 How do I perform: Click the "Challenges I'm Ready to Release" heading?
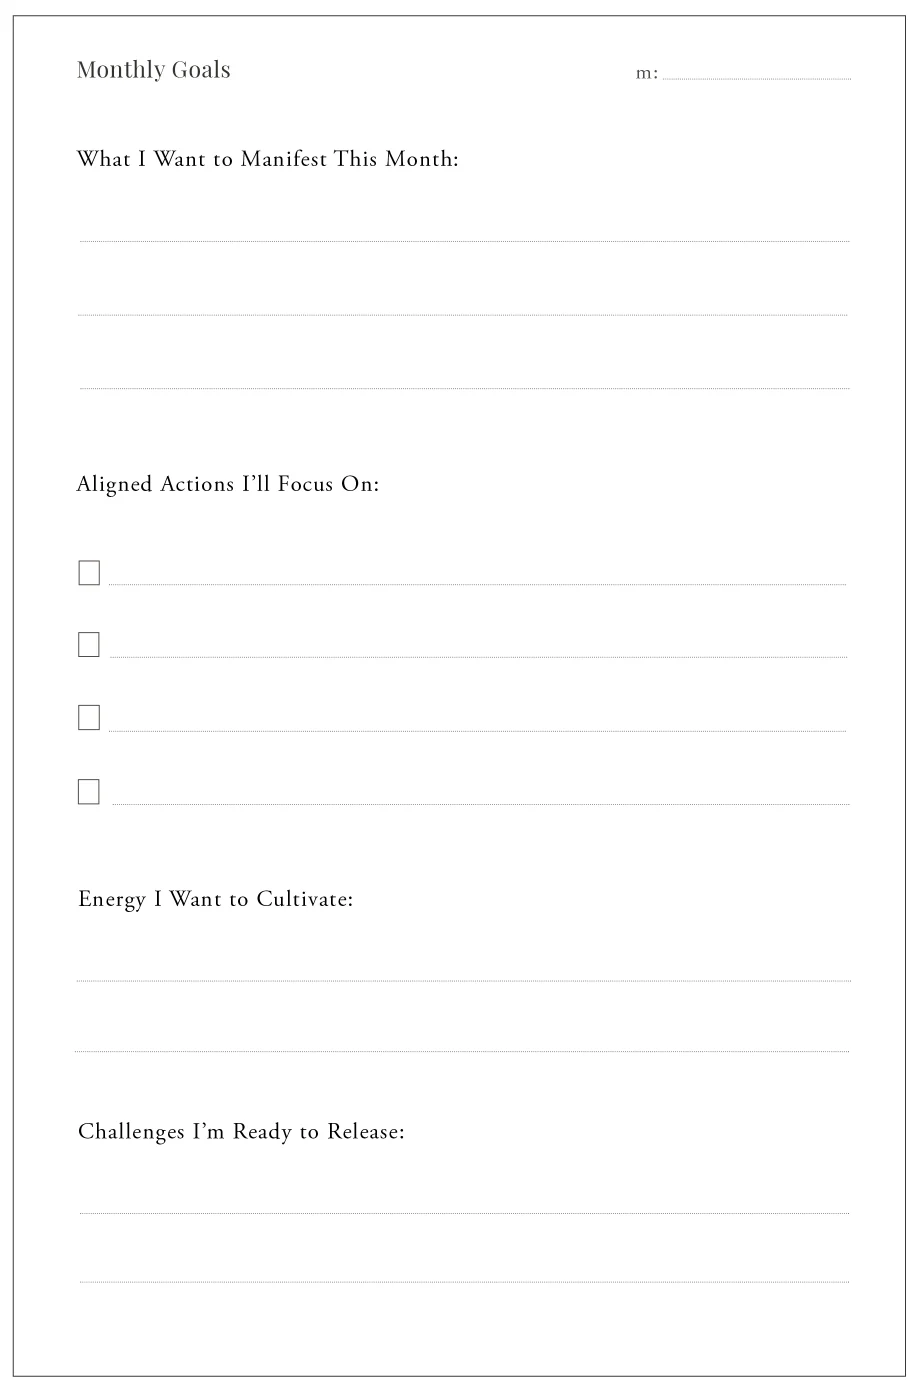click(x=241, y=1132)
